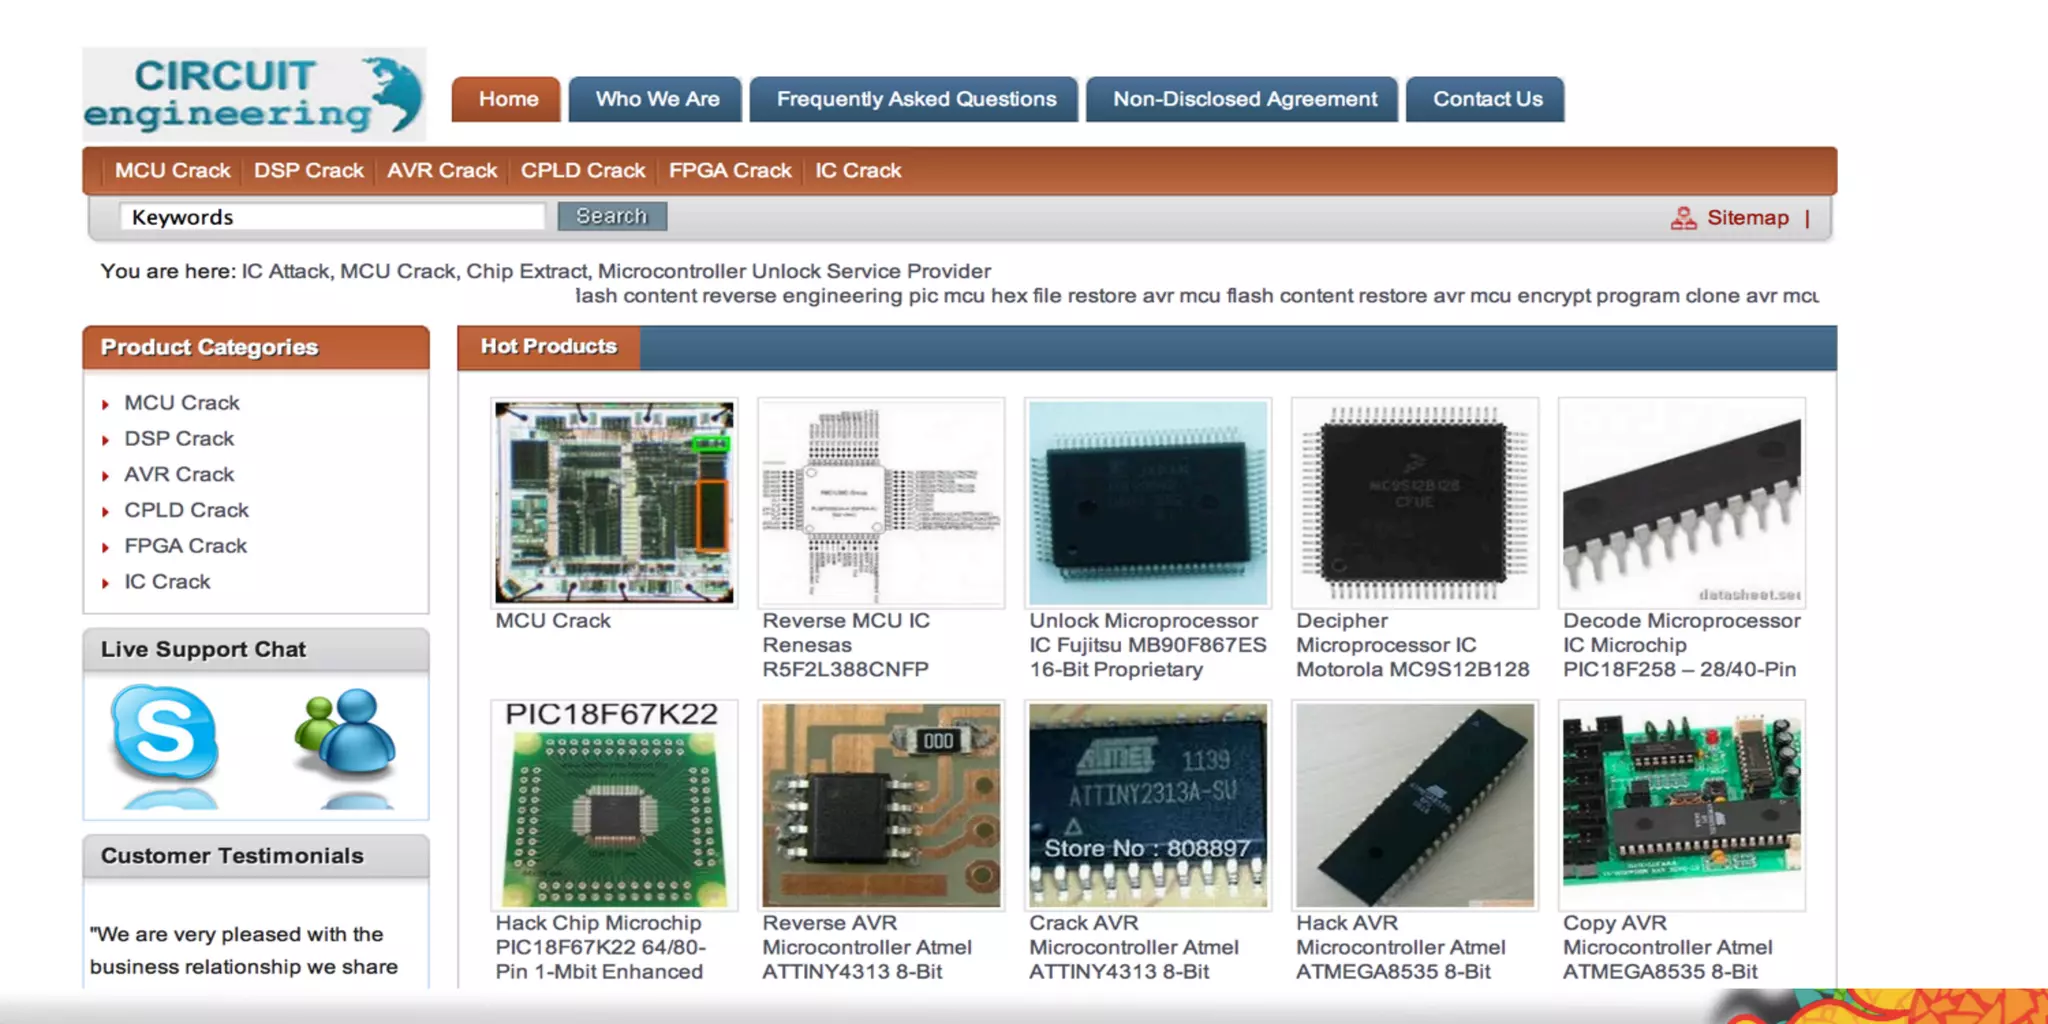The width and height of the screenshot is (2048, 1024).
Task: Open the Who We Are tab
Action: [656, 99]
